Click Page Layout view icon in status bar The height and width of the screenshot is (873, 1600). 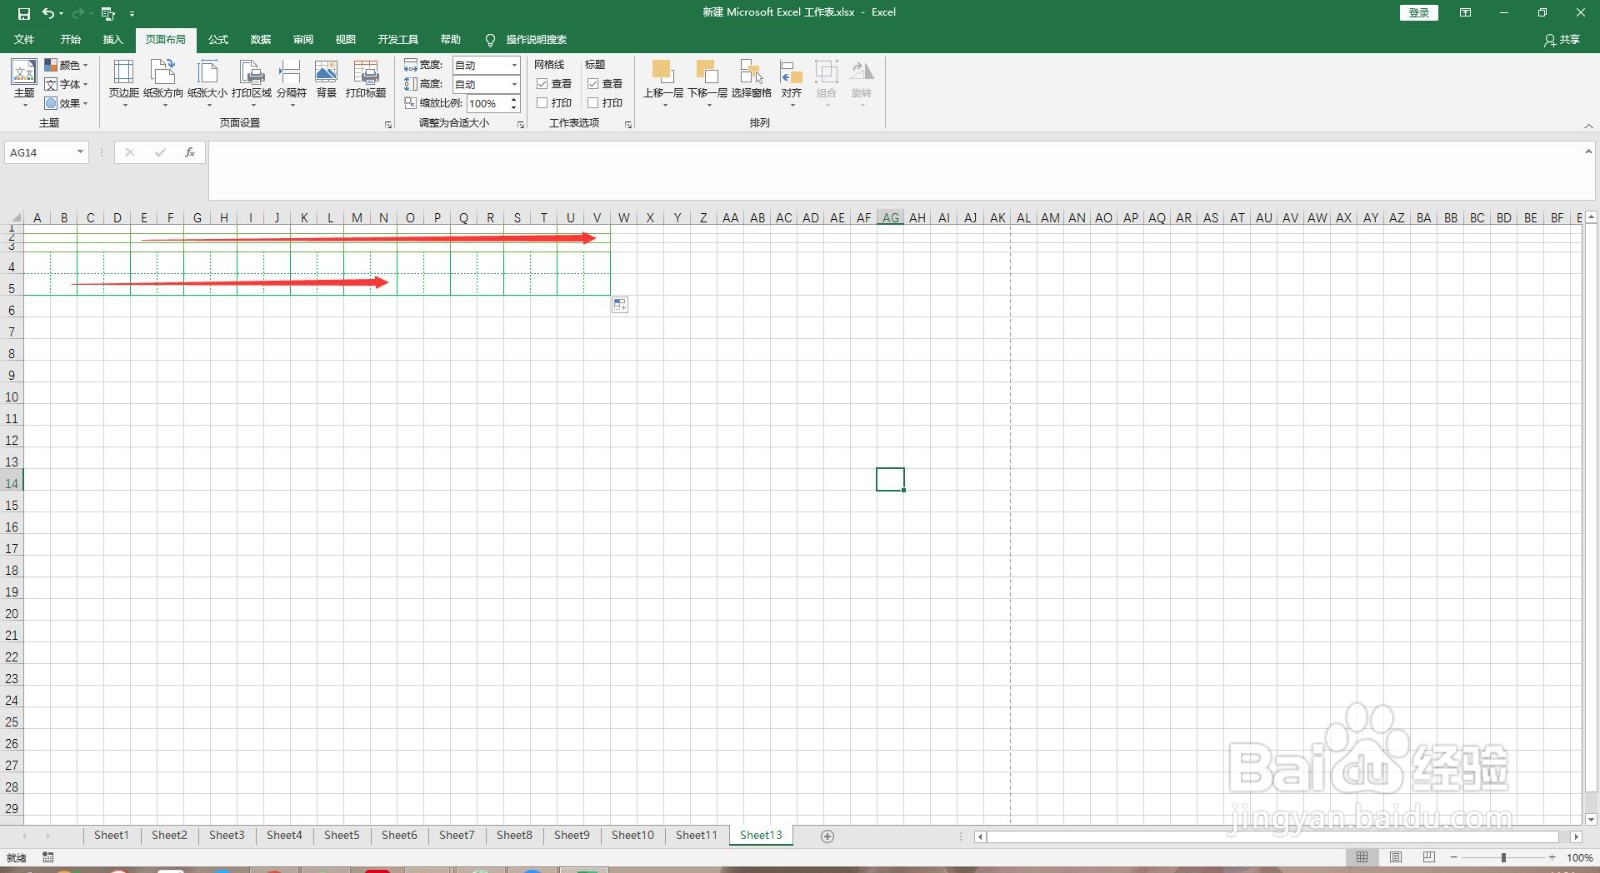pos(1396,857)
